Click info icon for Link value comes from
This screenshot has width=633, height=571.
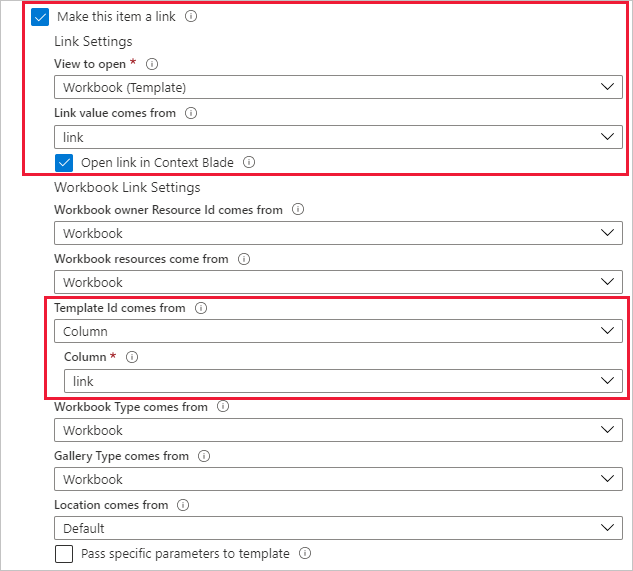pyautogui.click(x=191, y=113)
